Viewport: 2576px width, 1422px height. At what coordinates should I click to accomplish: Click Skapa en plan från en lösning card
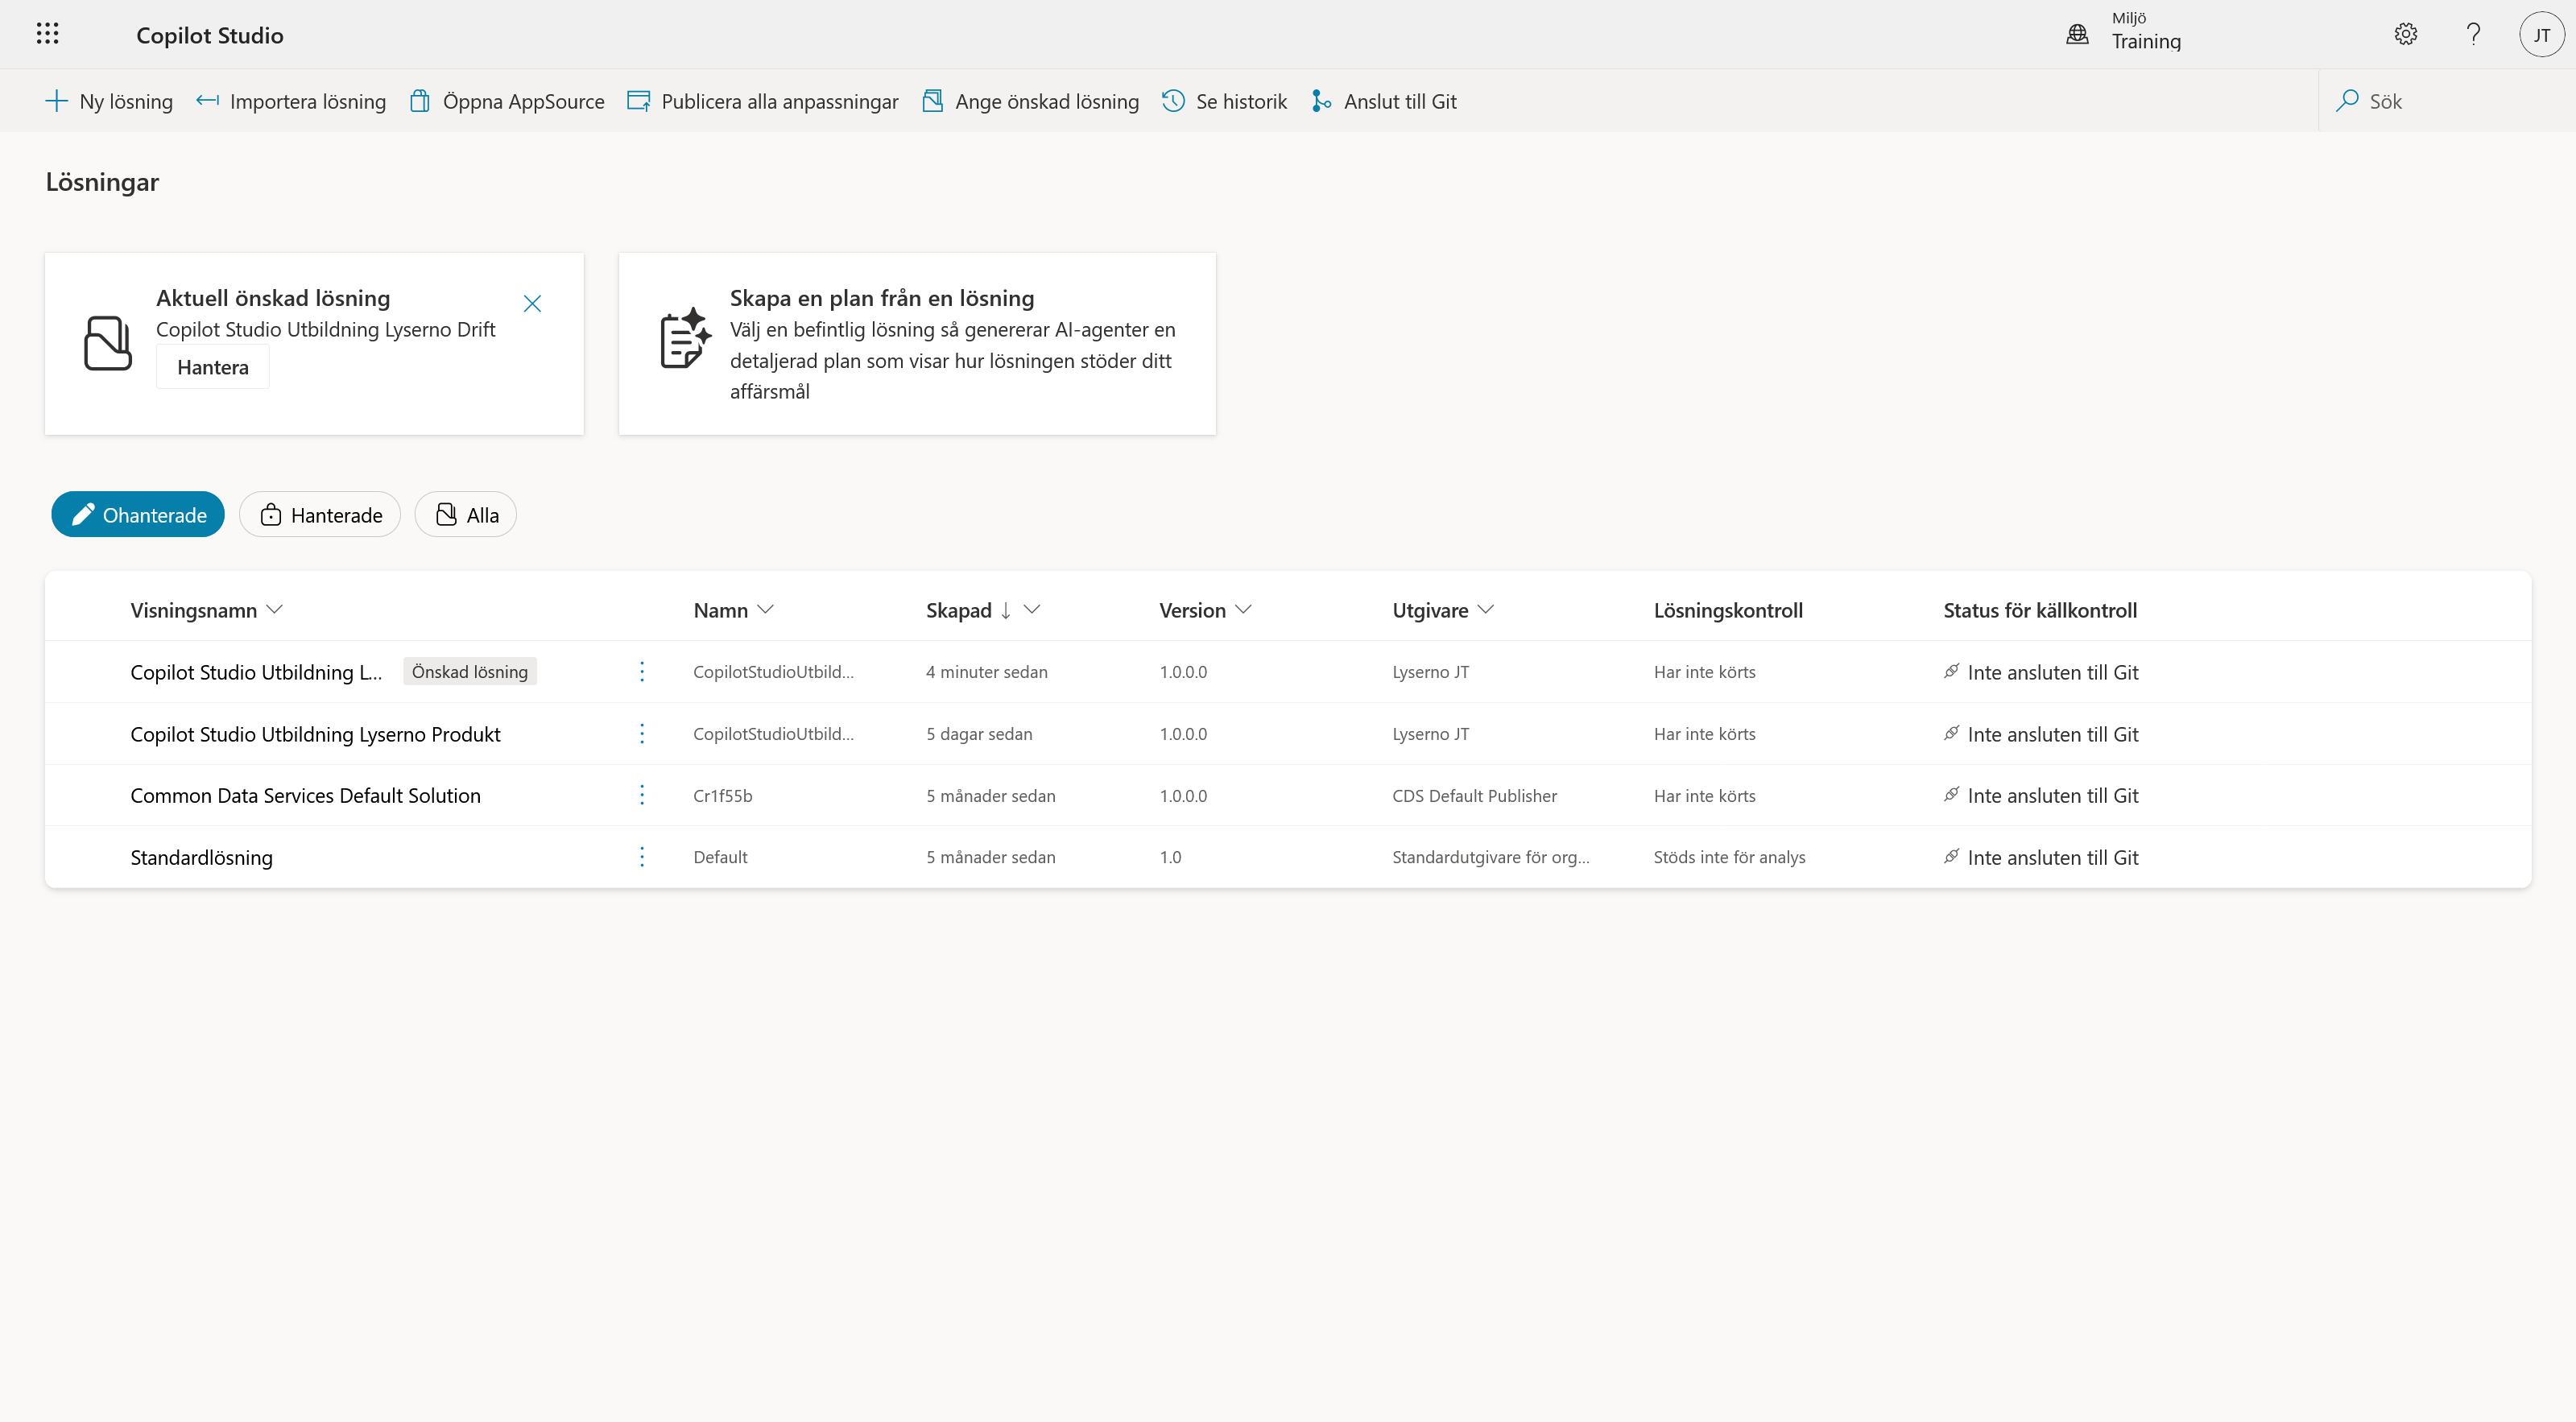(917, 344)
